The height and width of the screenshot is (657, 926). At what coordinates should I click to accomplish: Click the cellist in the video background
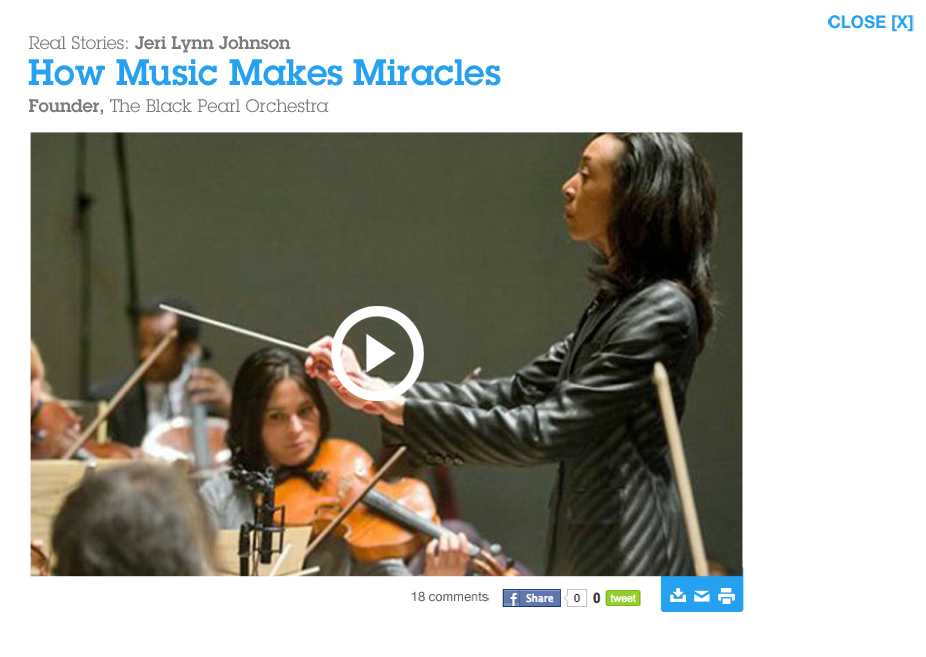(x=165, y=378)
